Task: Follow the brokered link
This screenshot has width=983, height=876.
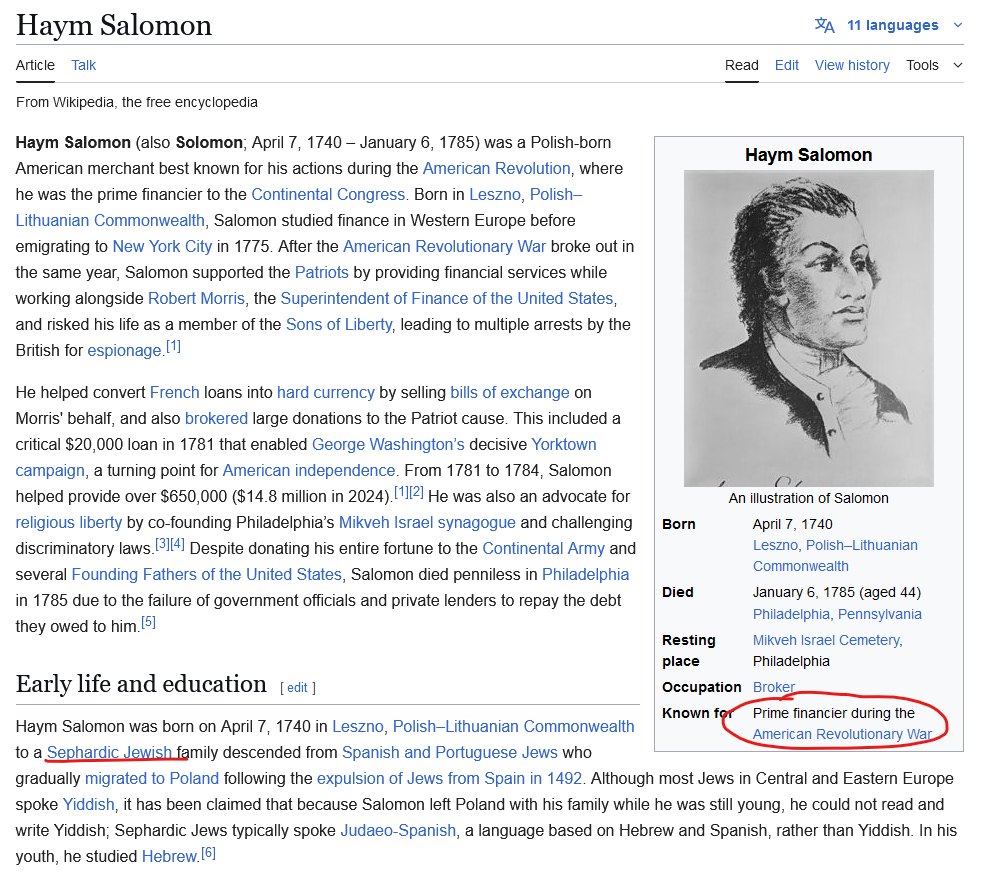Action: 216,418
